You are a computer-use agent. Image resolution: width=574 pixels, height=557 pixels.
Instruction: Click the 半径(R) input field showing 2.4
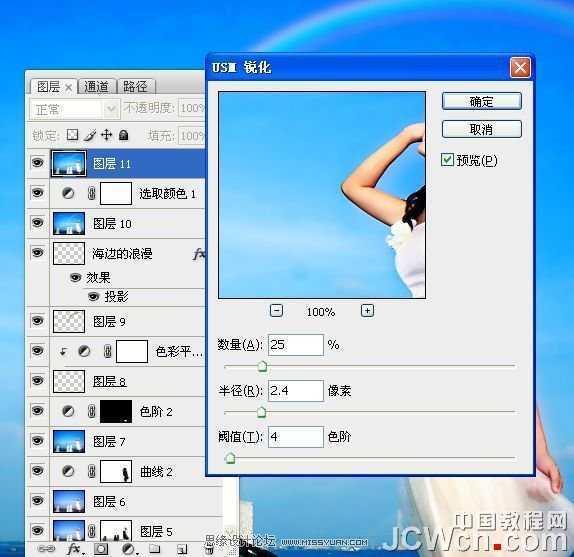coord(296,391)
